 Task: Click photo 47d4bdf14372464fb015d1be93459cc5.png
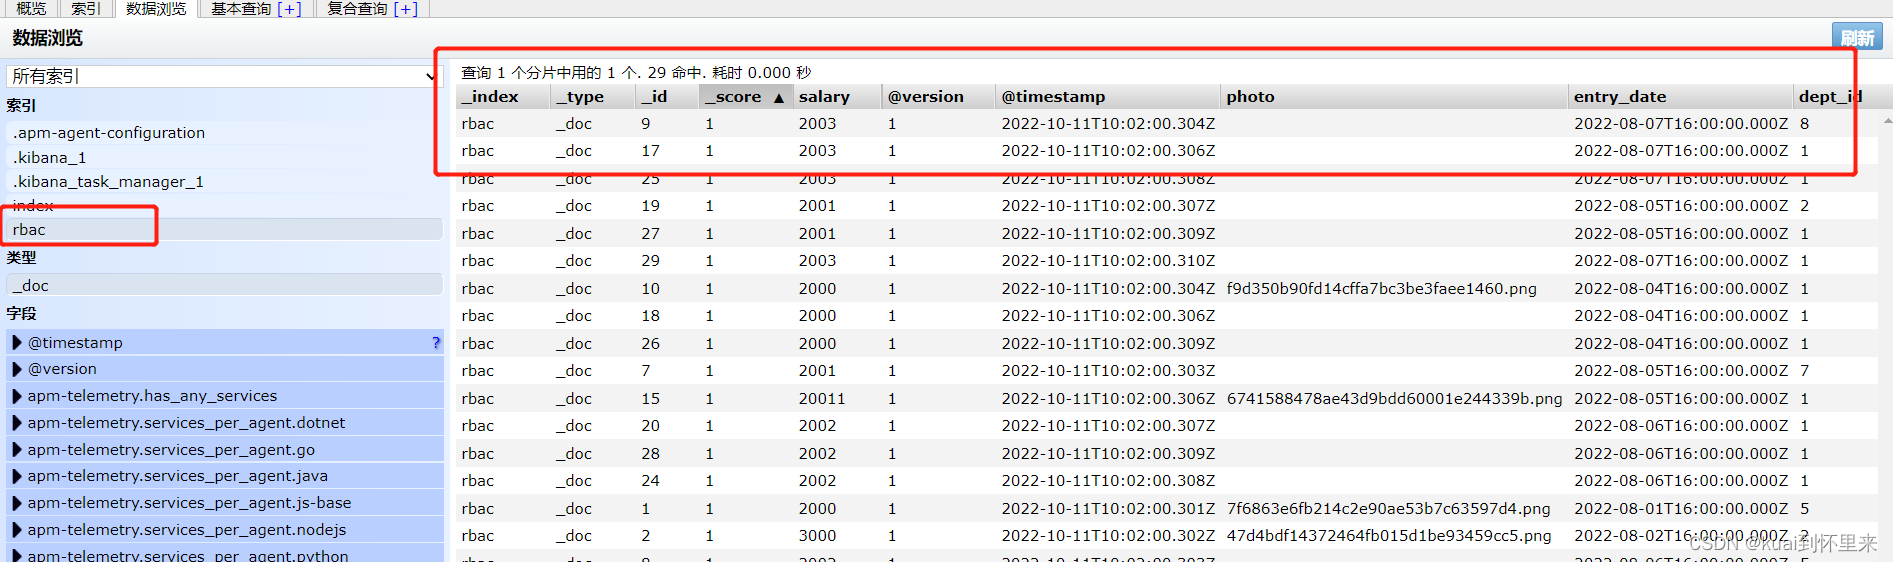coord(1389,536)
